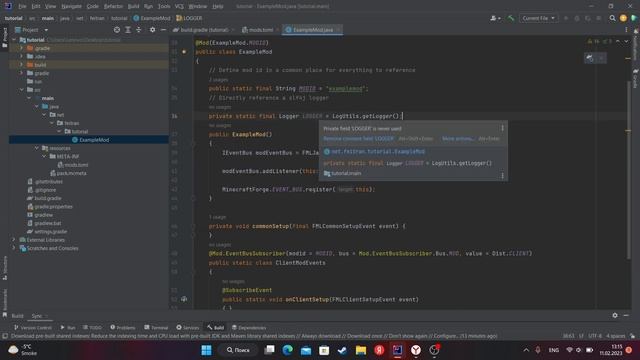Toggle tool window bars icon in status bar

point(5,336)
